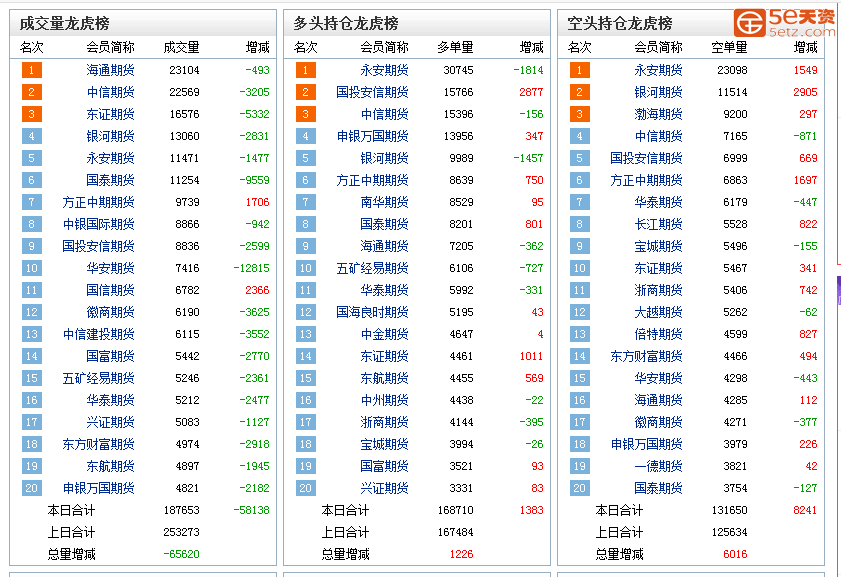This screenshot has height=577, width=841.
Task: Click 成交量 column header
Action: coord(181,48)
